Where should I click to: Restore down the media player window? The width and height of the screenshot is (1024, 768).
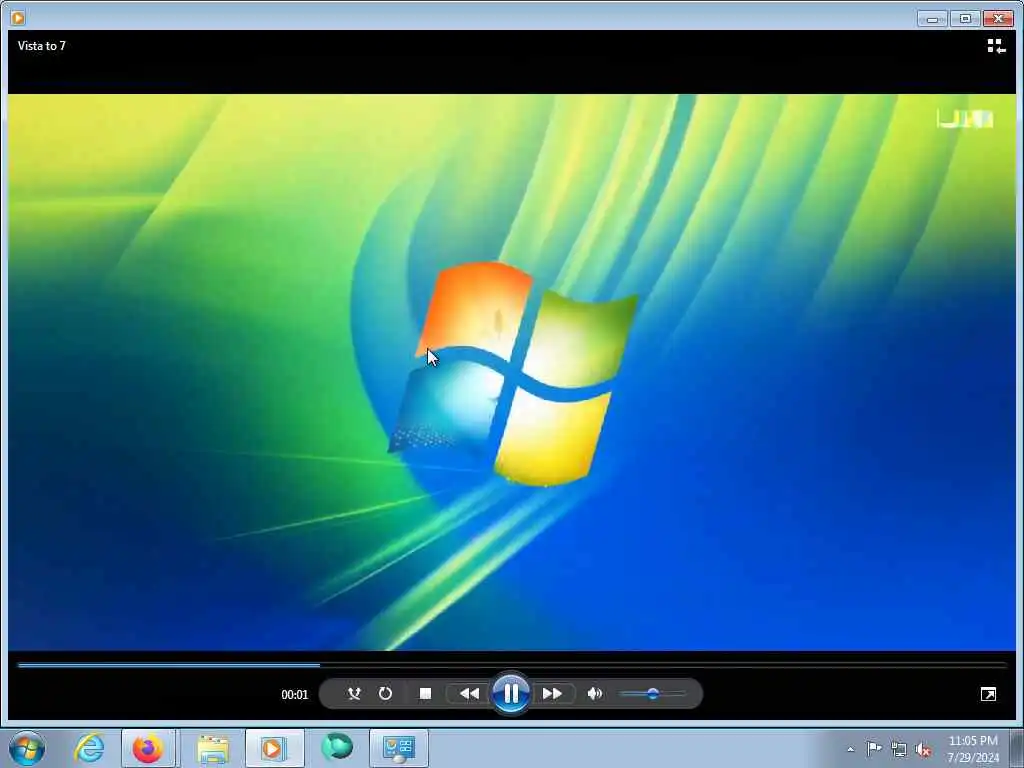point(965,19)
